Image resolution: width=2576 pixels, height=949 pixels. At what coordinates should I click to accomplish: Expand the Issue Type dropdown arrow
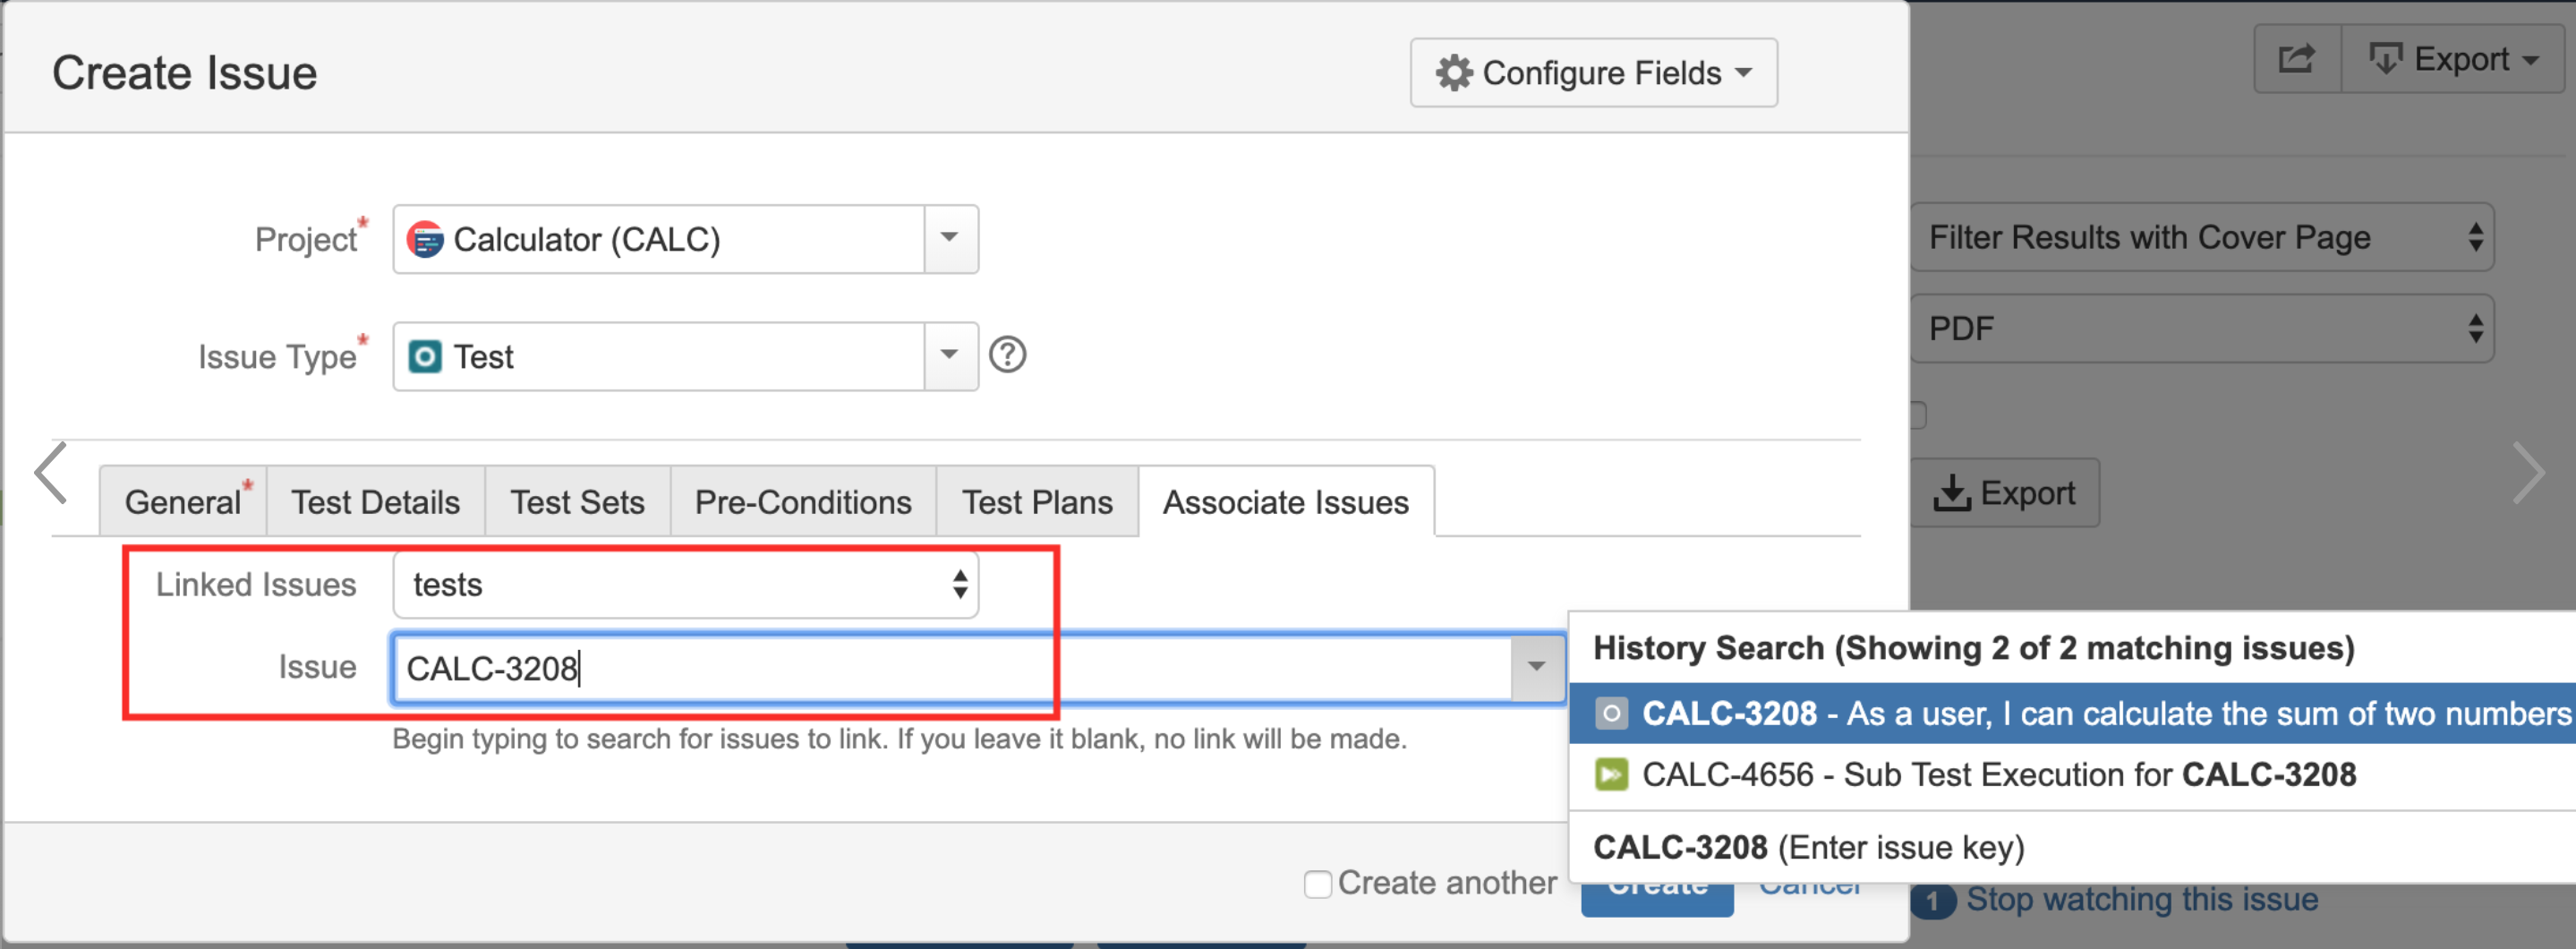tap(950, 356)
